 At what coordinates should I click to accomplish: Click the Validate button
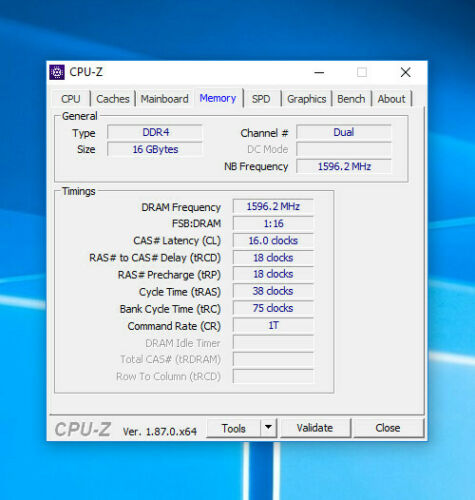[315, 428]
